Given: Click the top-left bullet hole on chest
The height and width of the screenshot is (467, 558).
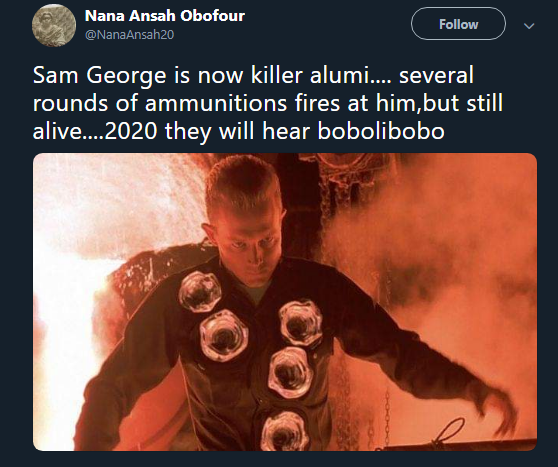Looking at the screenshot, I should click(200, 292).
